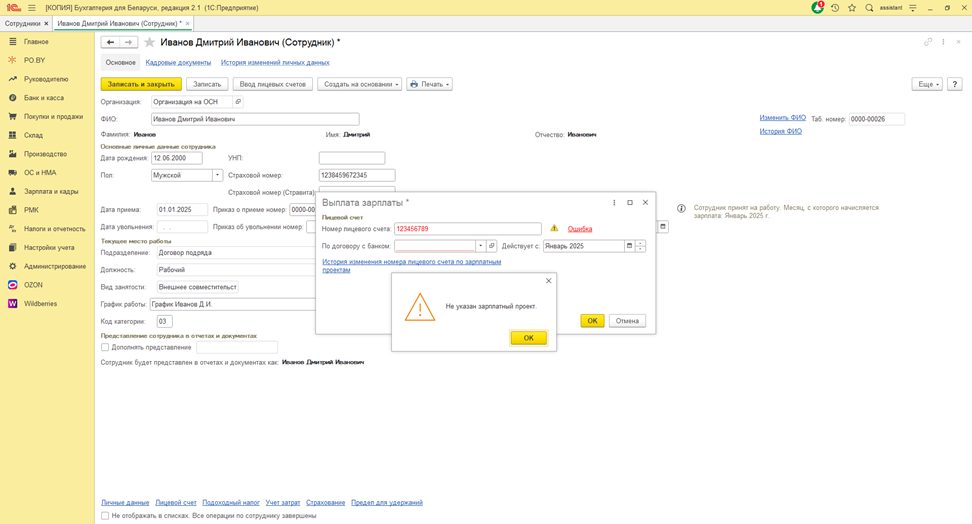Click Номер лицевого счета input field
The width and height of the screenshot is (972, 524).
[468, 229]
